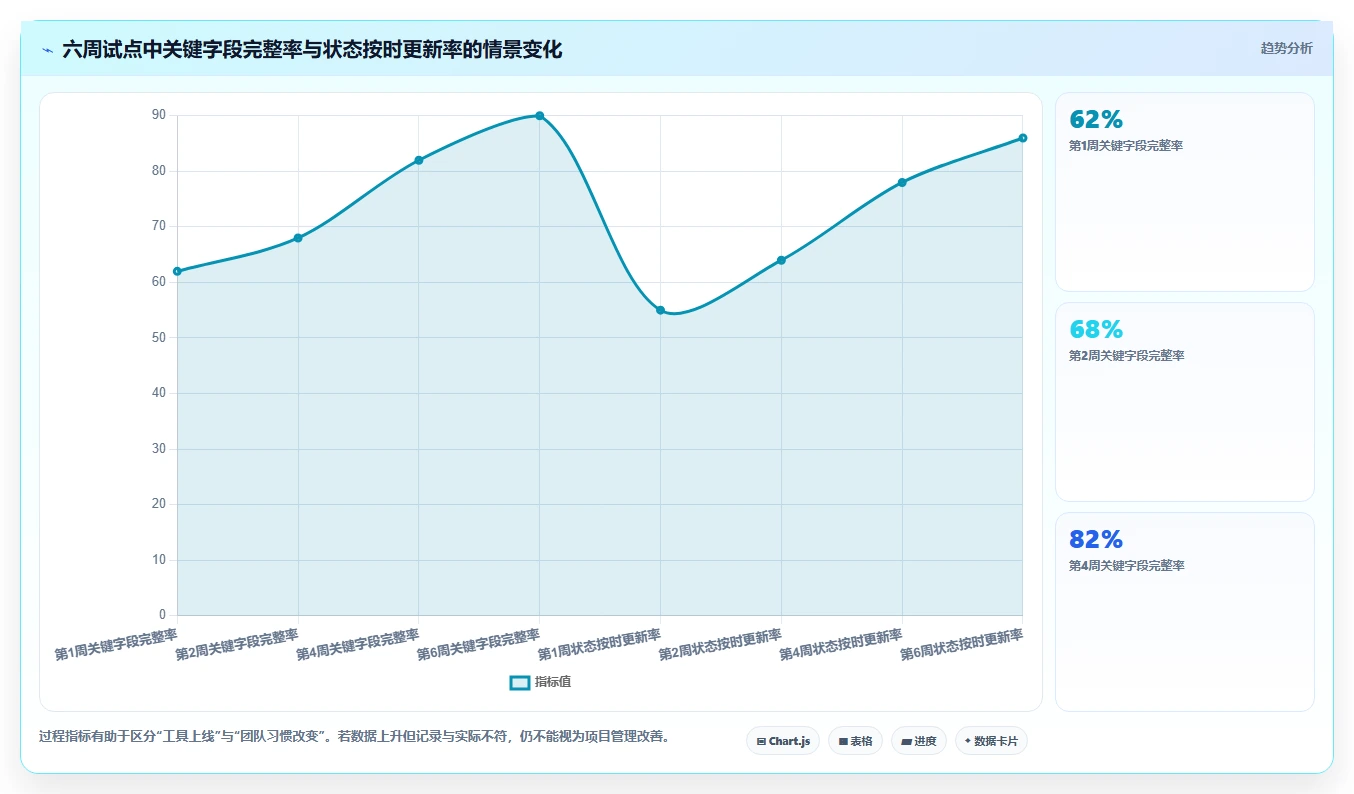Click the 第4周状态按时更新率 data point at 78

(902, 182)
